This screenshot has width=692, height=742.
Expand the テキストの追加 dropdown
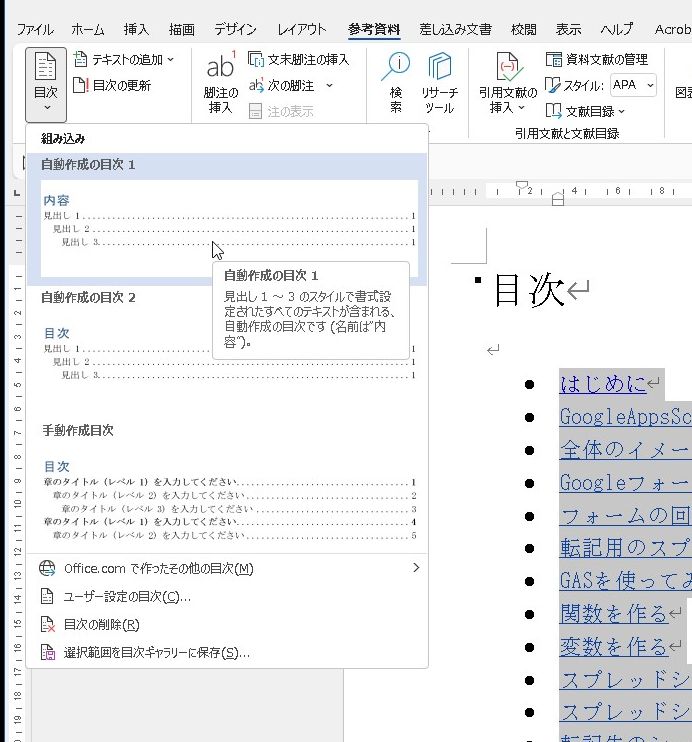[124, 60]
